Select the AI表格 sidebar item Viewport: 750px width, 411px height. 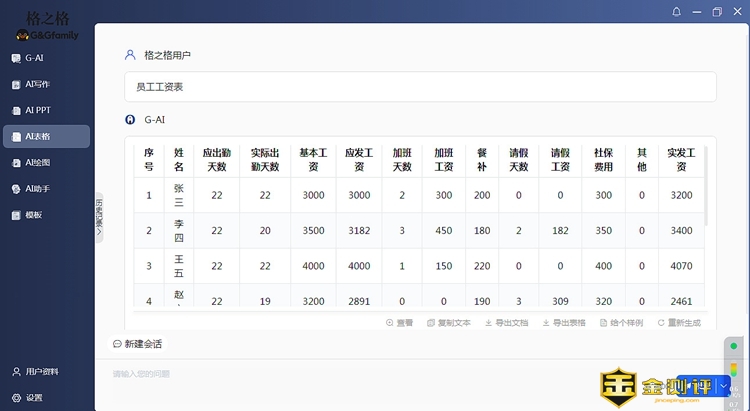pos(38,136)
